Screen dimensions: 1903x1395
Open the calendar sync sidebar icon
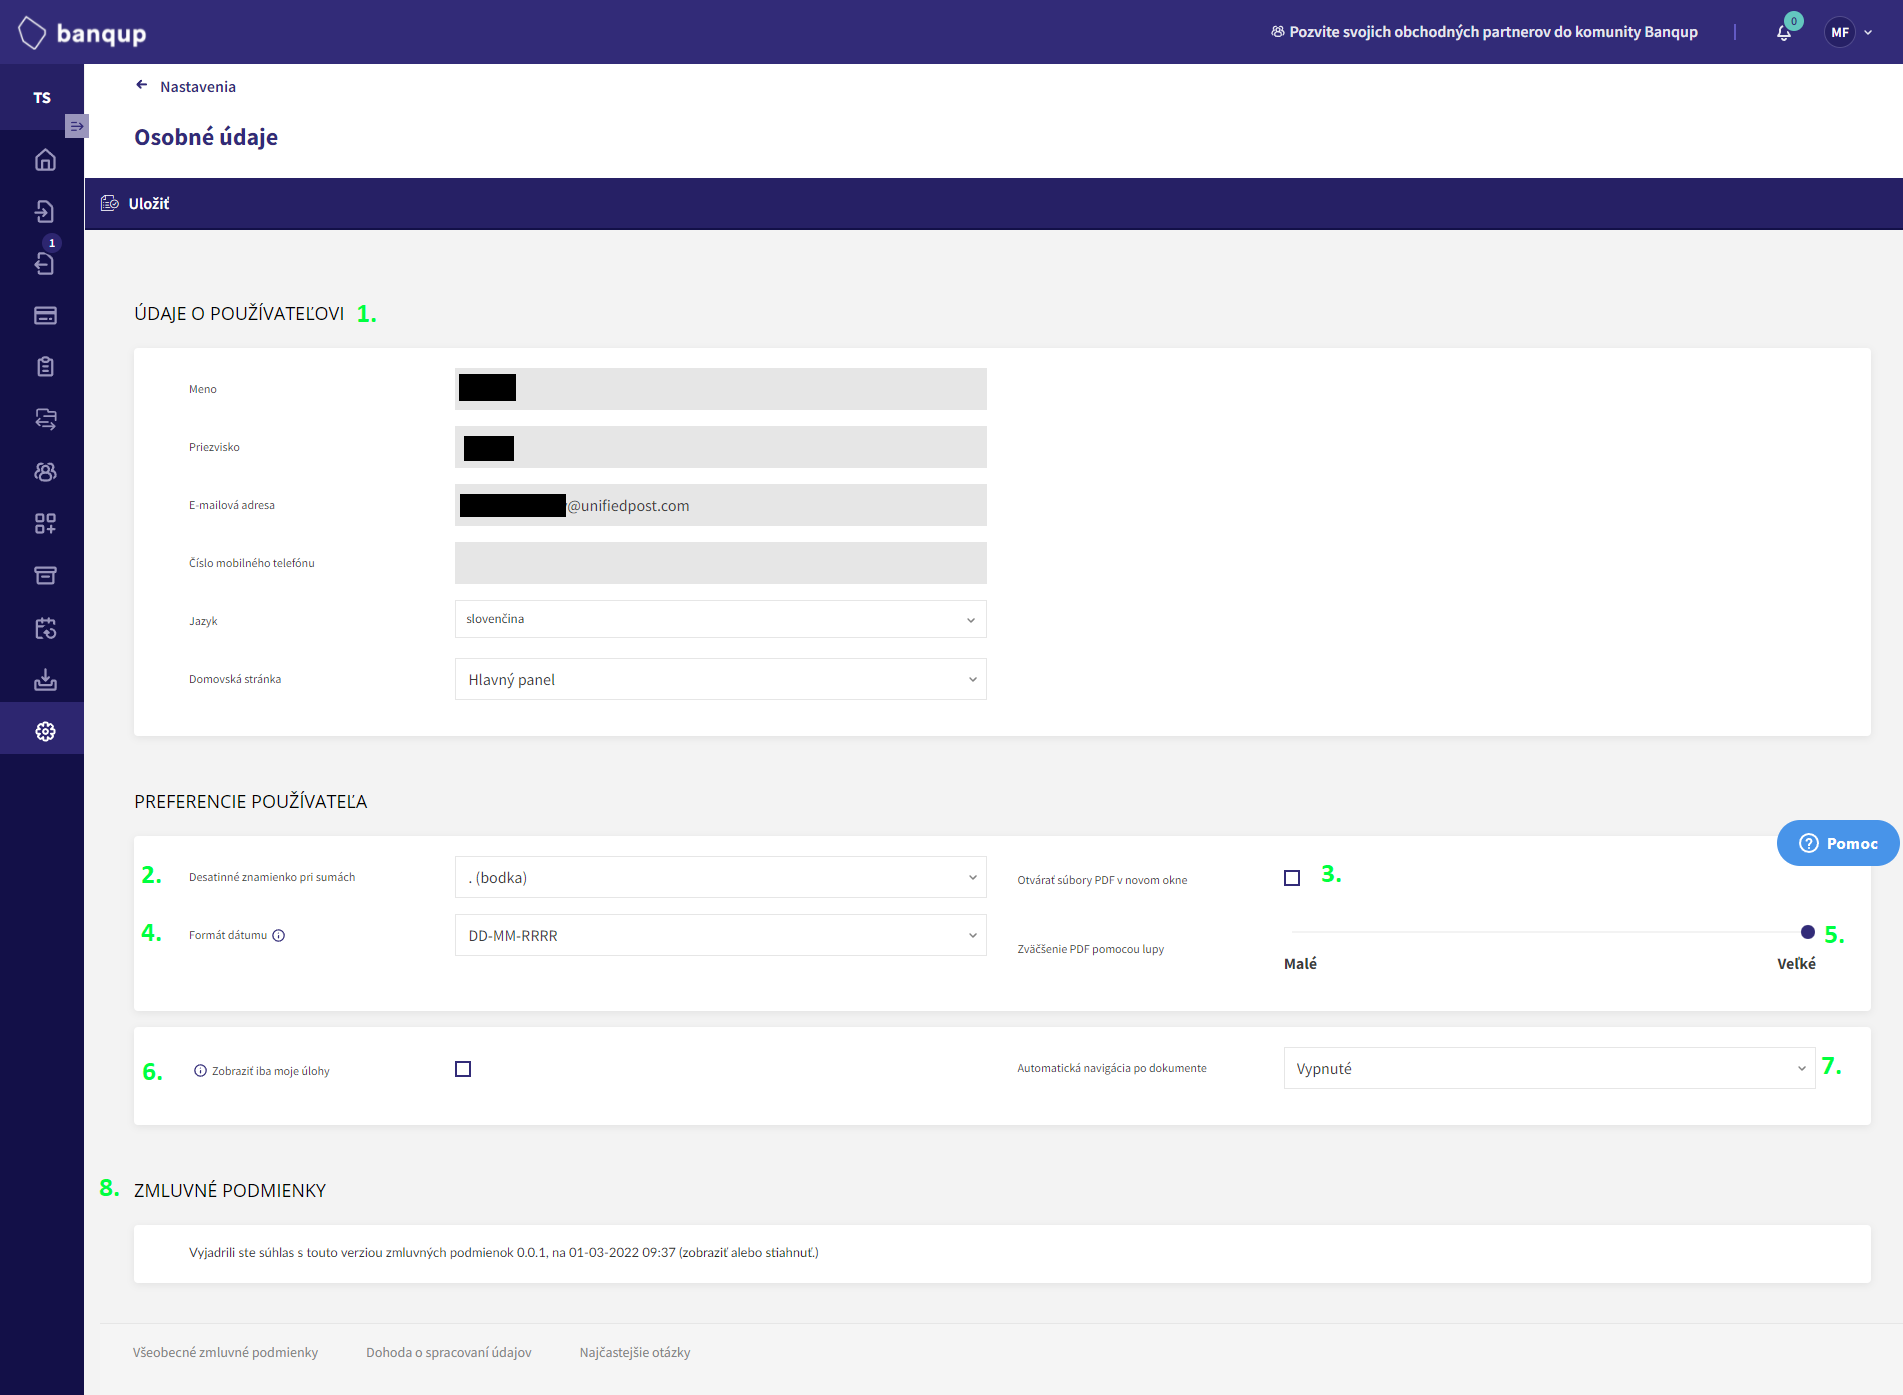point(45,628)
